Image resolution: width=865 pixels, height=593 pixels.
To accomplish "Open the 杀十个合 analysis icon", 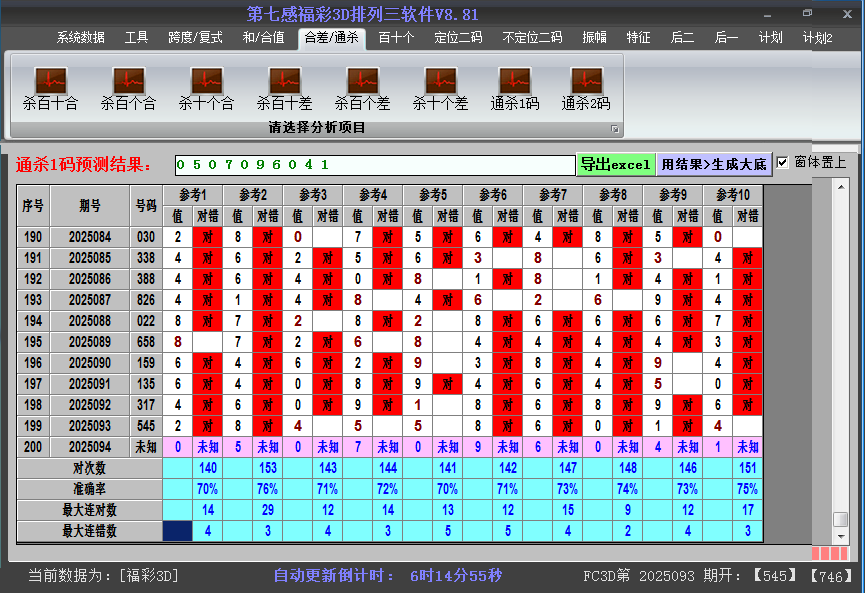I will click(206, 80).
